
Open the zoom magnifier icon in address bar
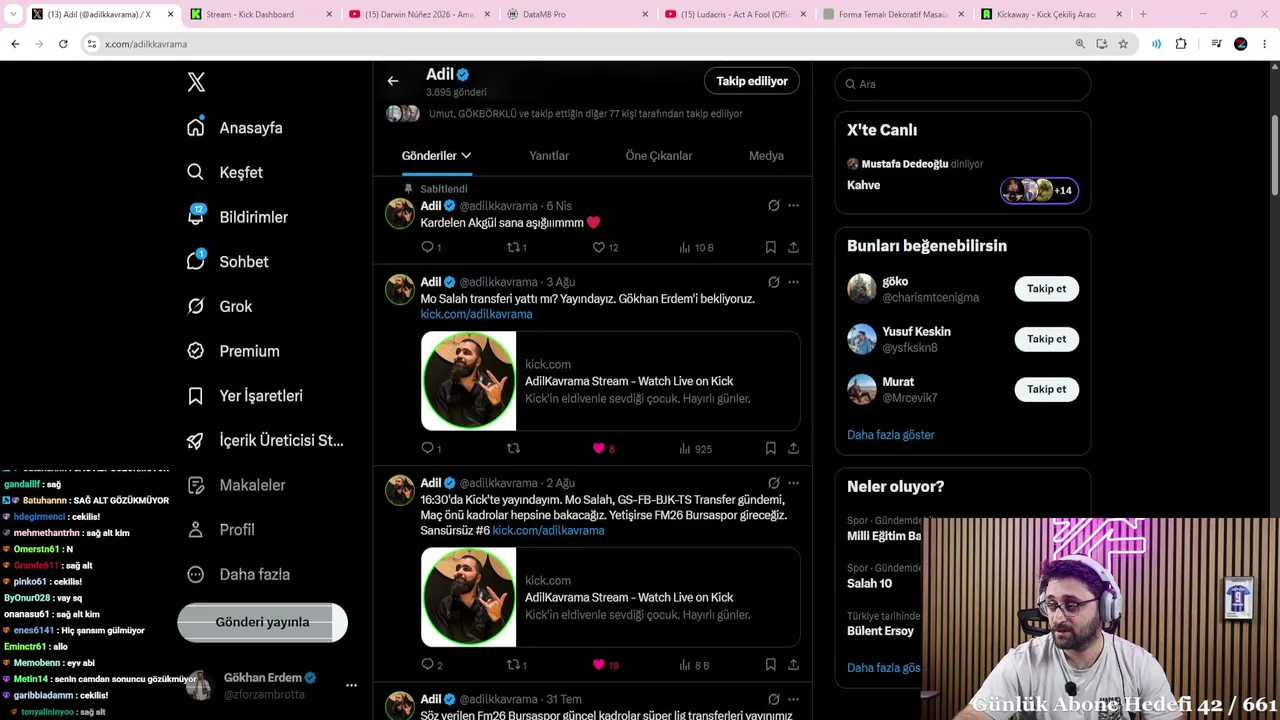click(x=1080, y=44)
